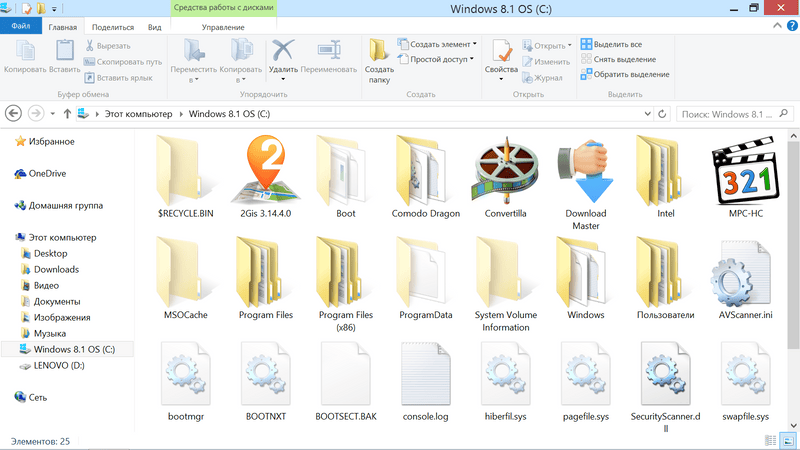
Task: Open the Простой доступ dropdown
Action: click(x=435, y=59)
